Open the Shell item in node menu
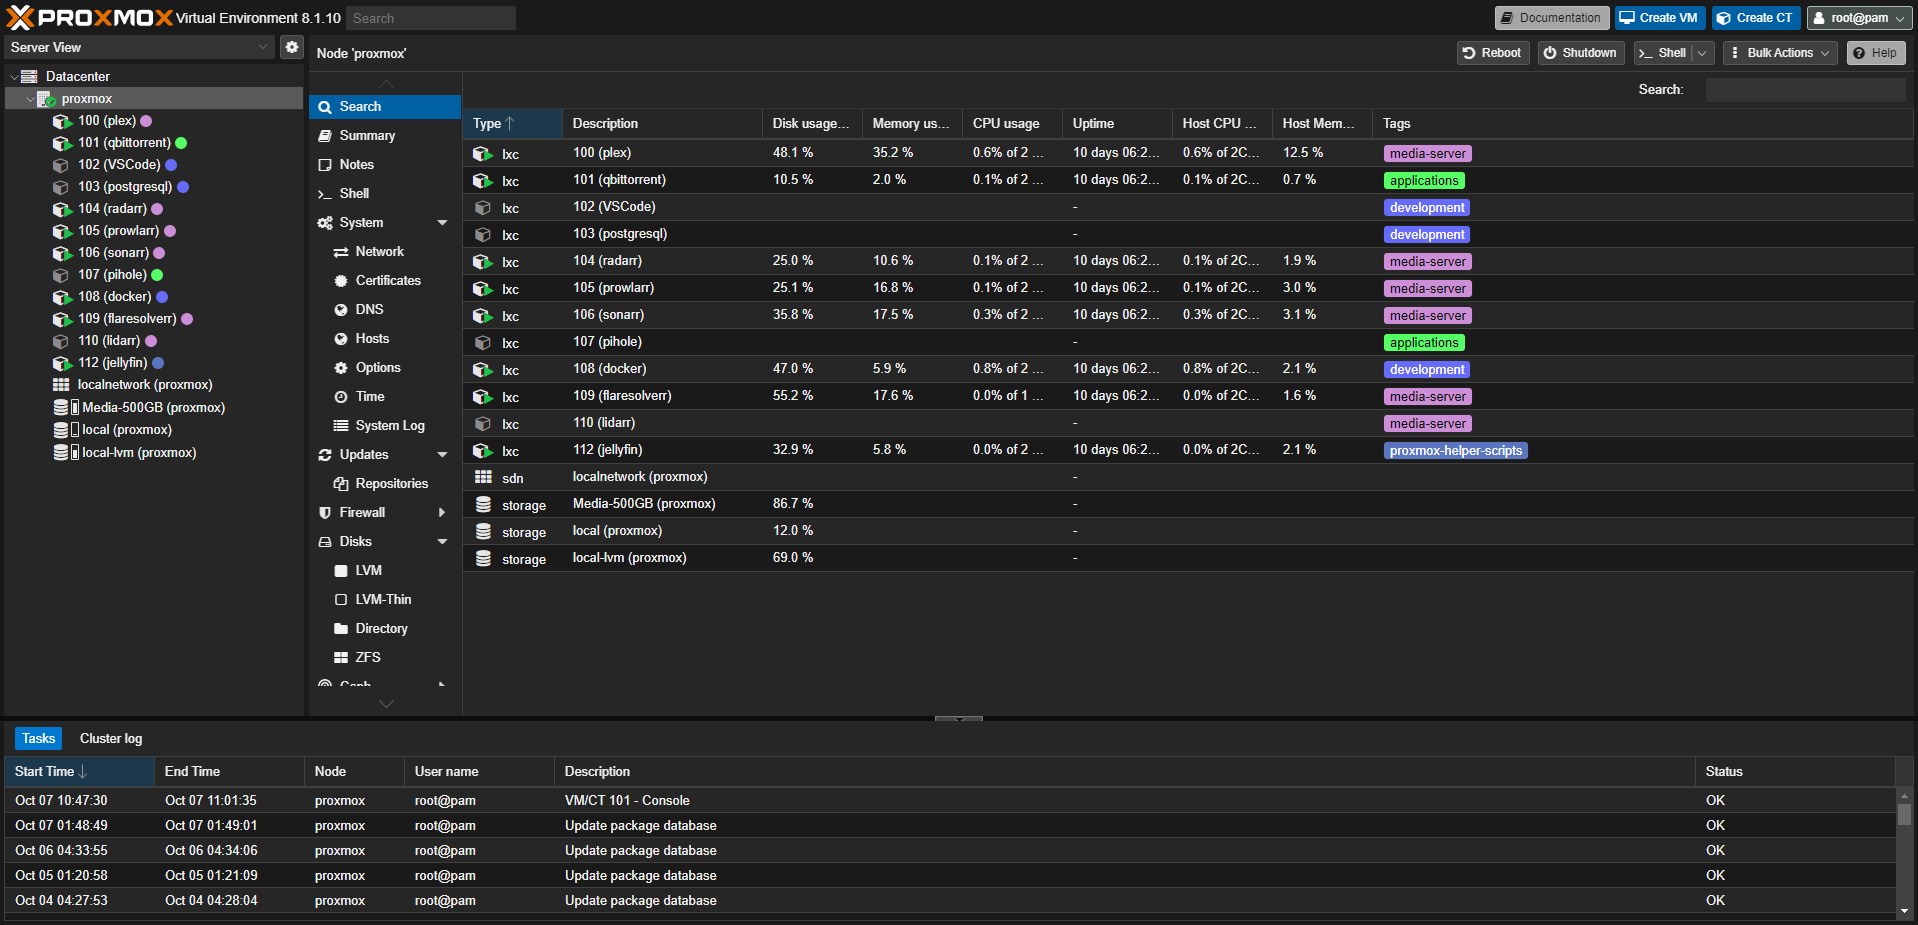1918x925 pixels. click(x=385, y=194)
